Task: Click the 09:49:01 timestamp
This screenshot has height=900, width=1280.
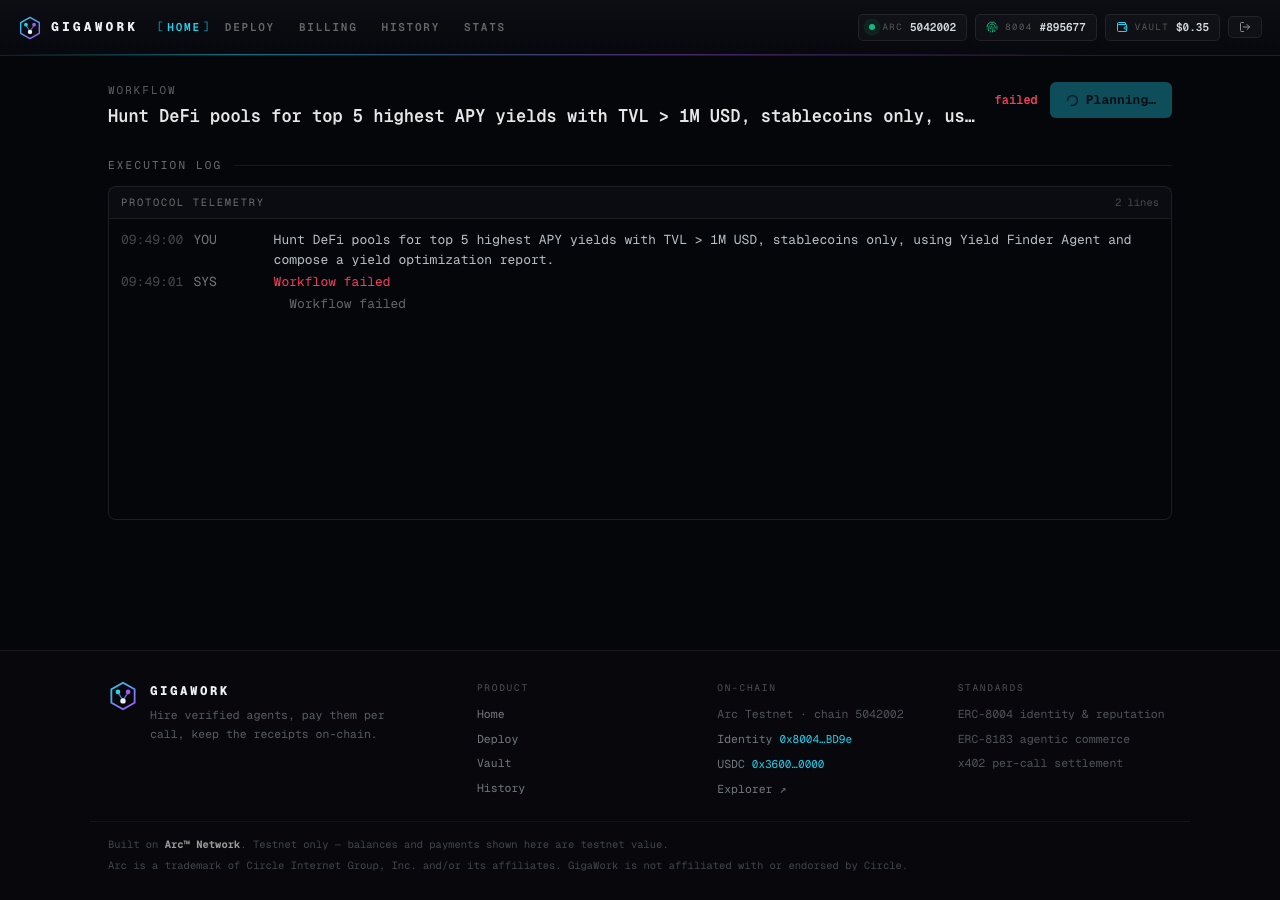Action: pyautogui.click(x=152, y=282)
